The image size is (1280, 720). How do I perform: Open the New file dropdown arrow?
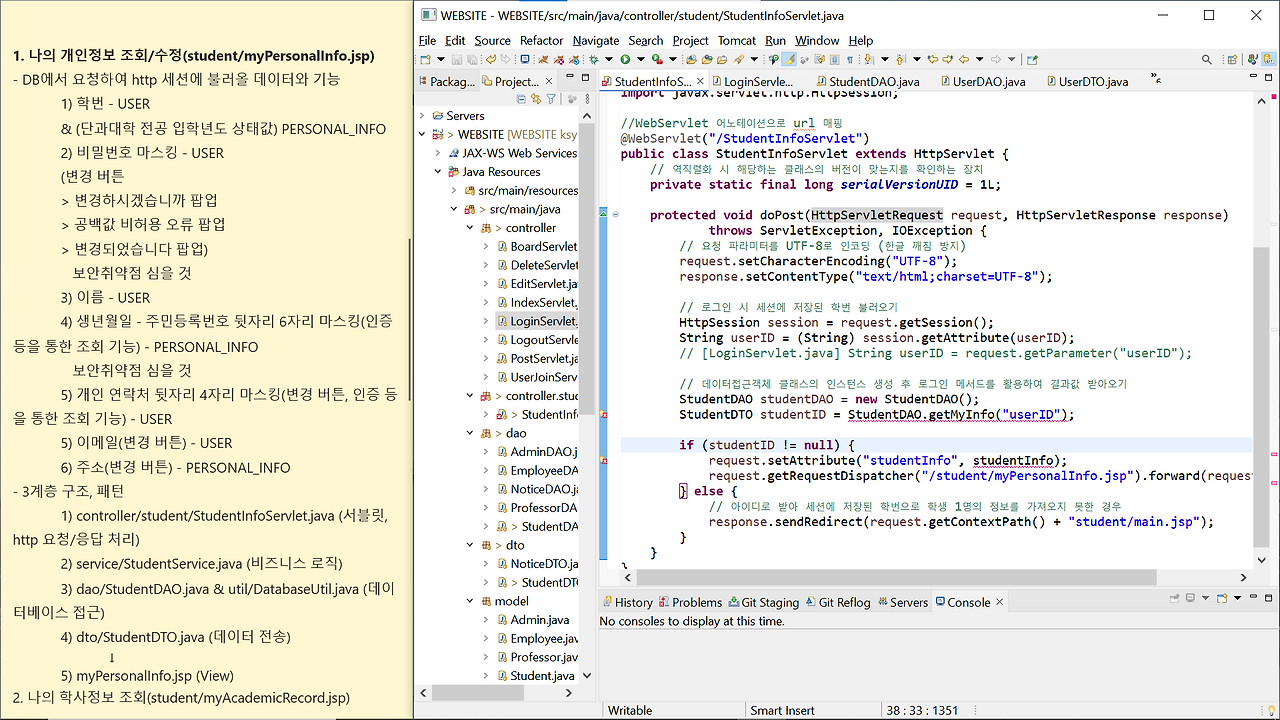coord(439,60)
